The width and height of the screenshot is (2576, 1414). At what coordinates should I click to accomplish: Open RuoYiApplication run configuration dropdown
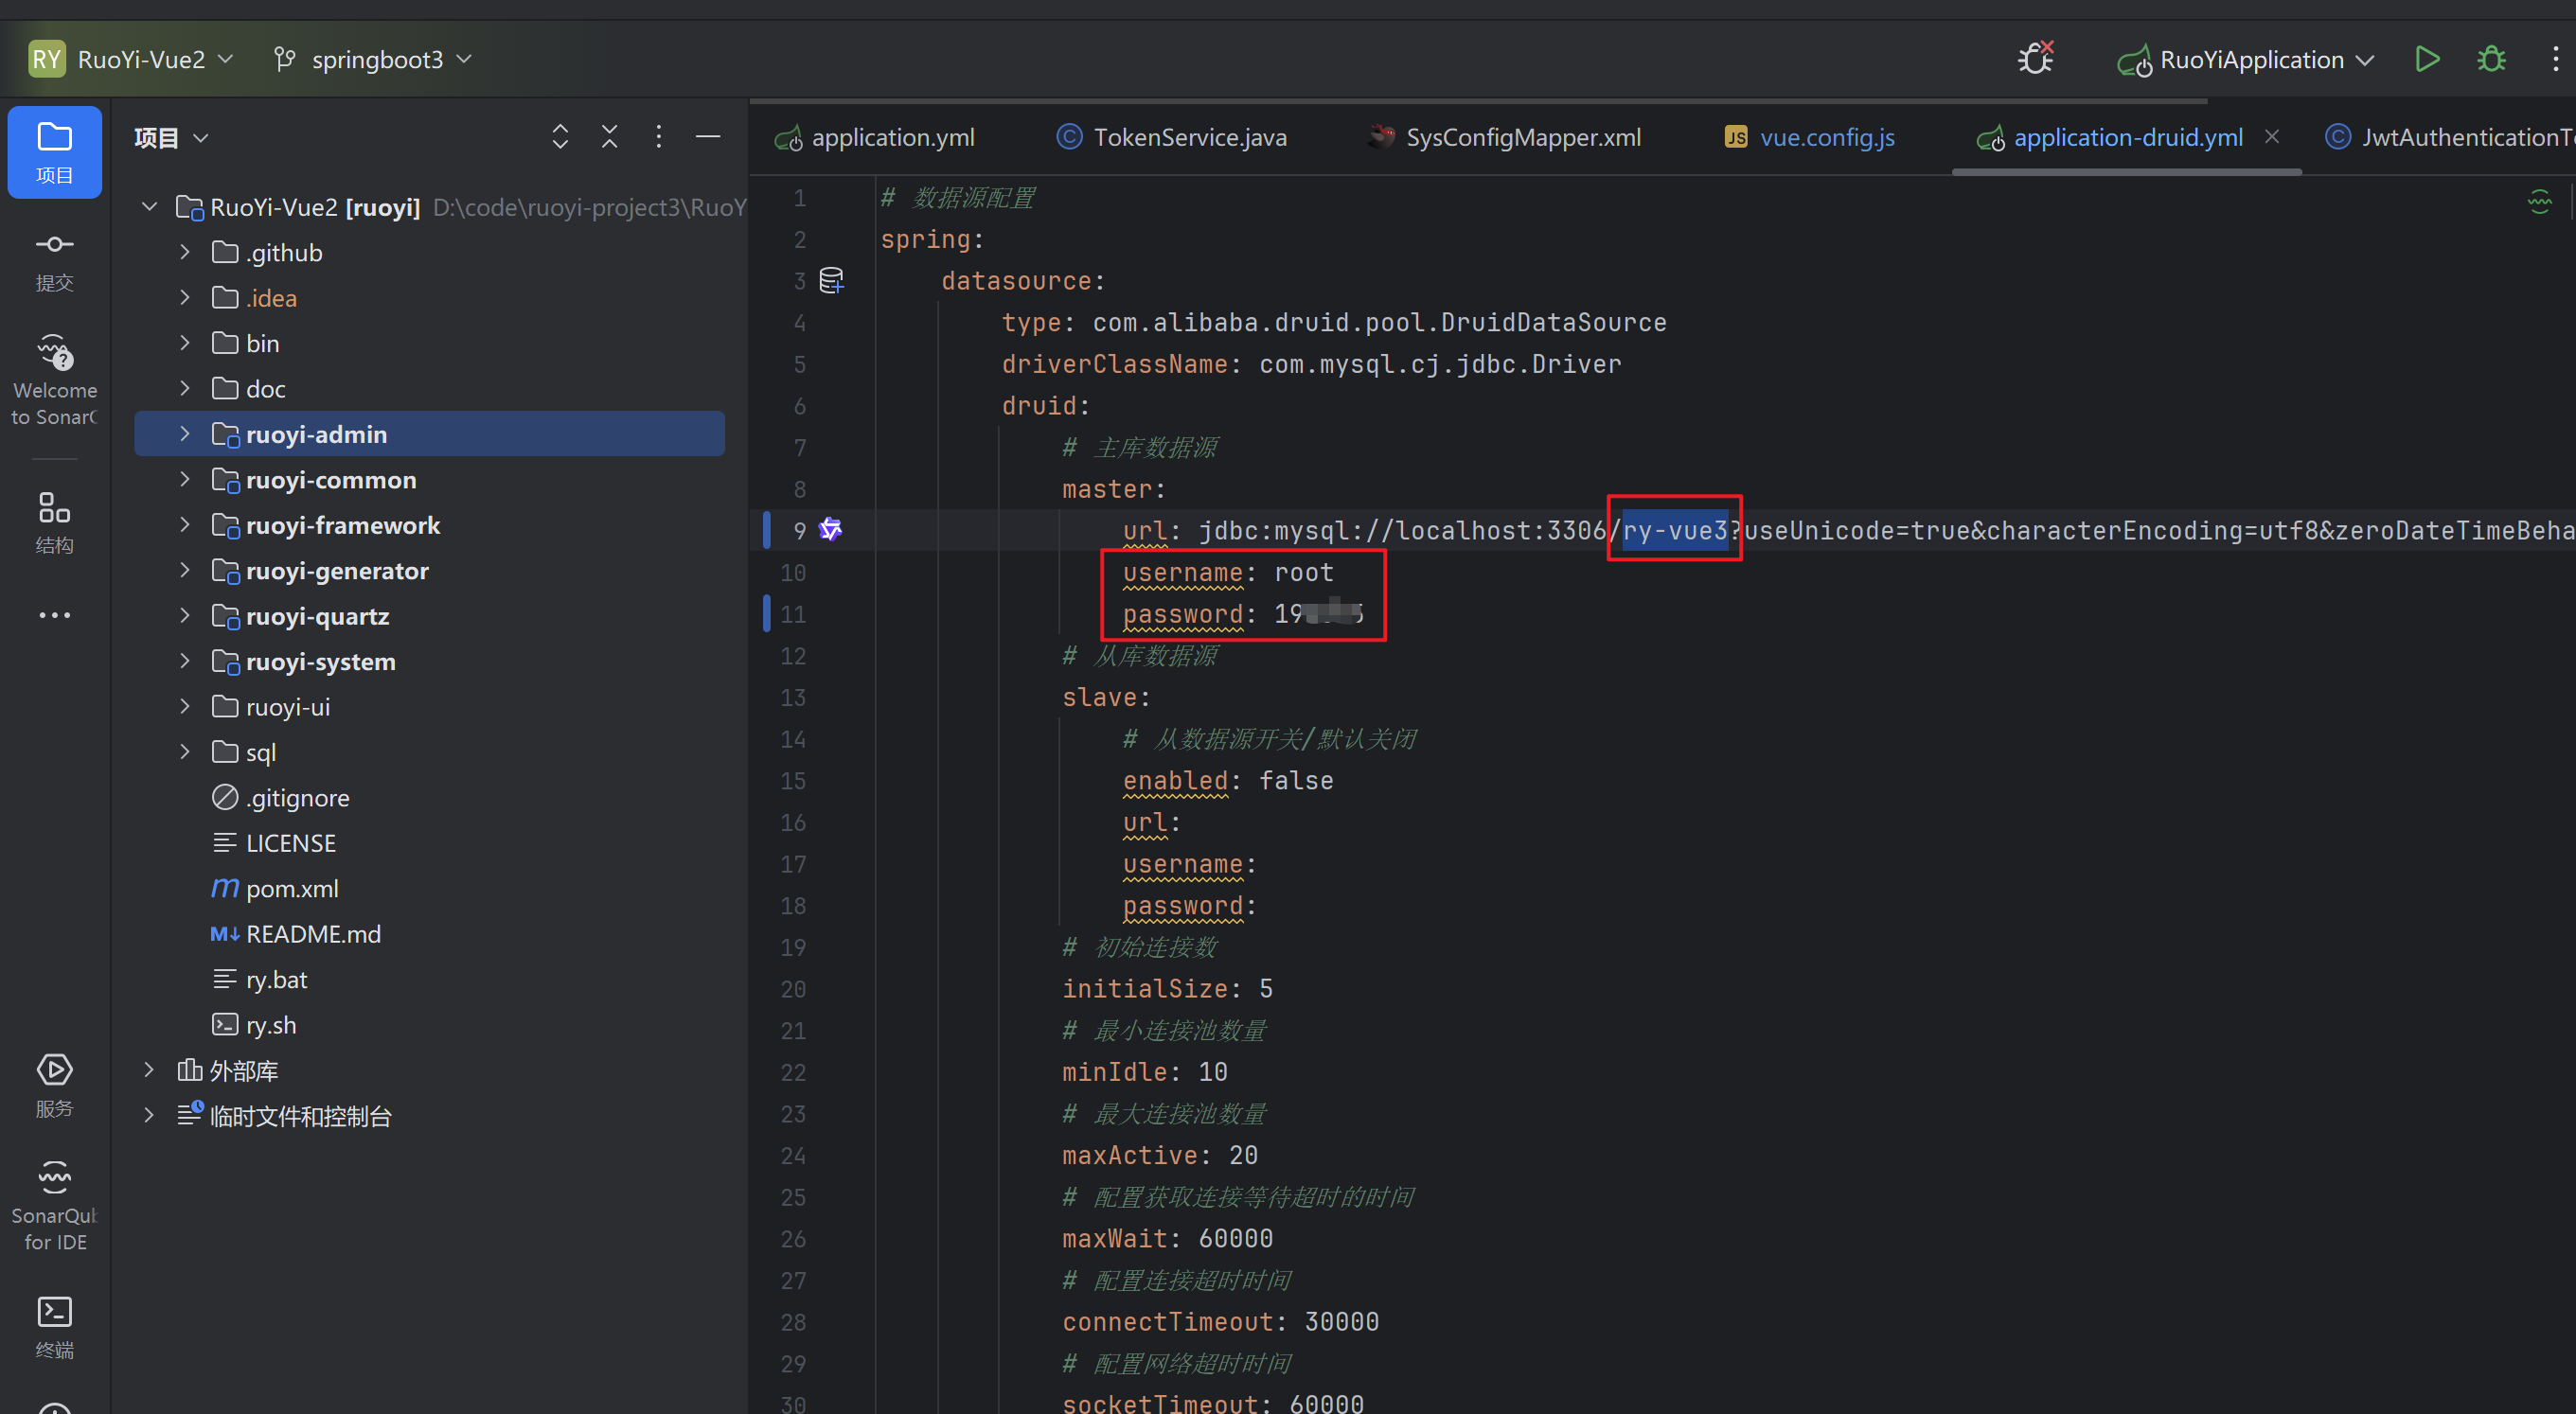2246,59
